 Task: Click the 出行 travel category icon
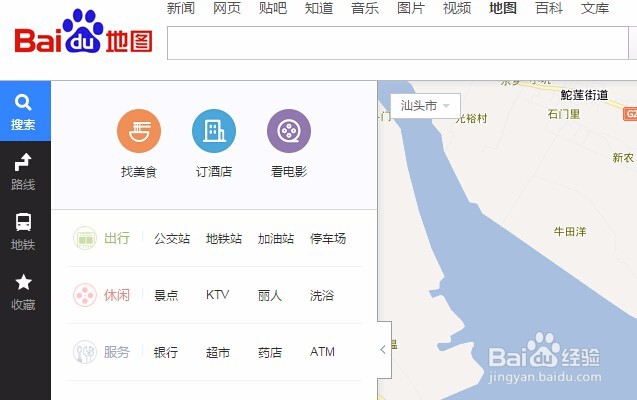pos(85,238)
